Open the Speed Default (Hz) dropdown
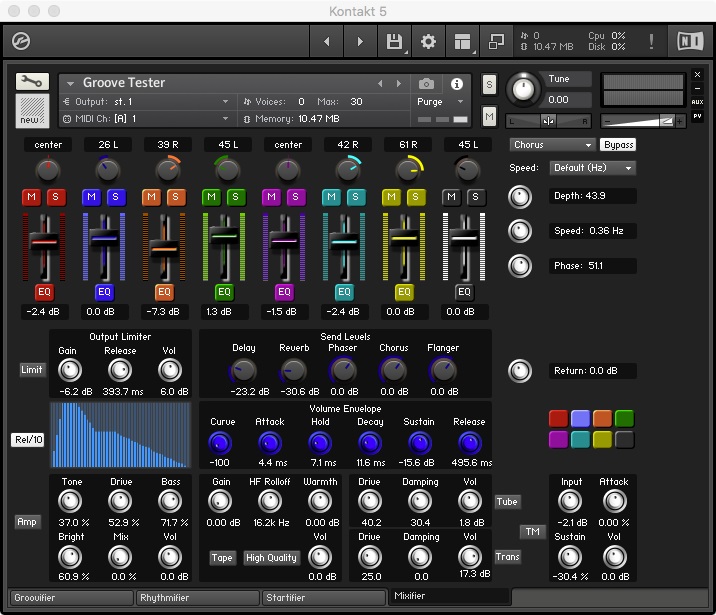This screenshot has width=716, height=615. 592,168
